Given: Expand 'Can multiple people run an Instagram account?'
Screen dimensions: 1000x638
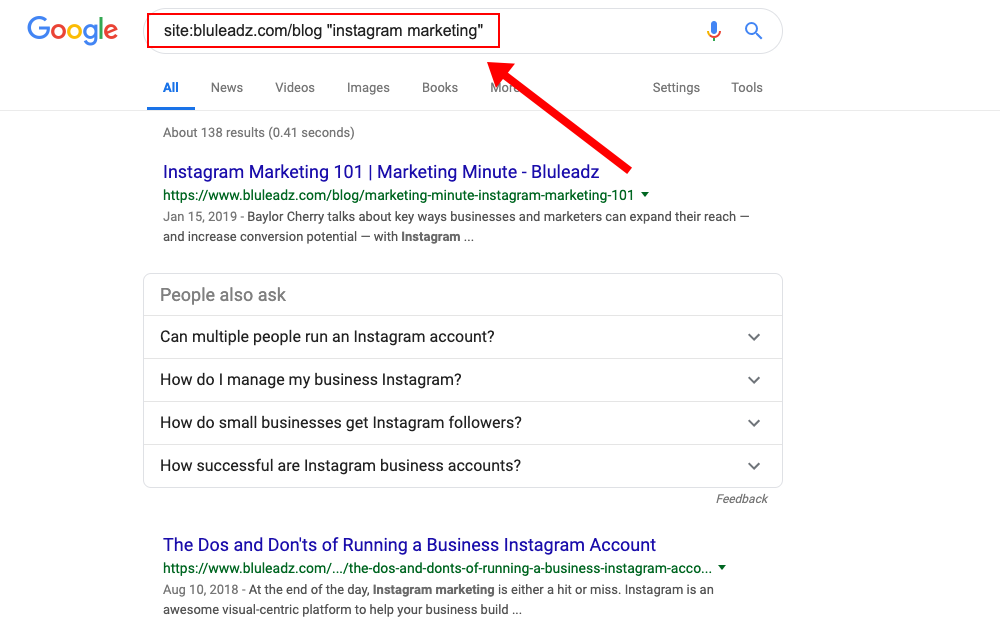Looking at the screenshot, I should 463,337.
